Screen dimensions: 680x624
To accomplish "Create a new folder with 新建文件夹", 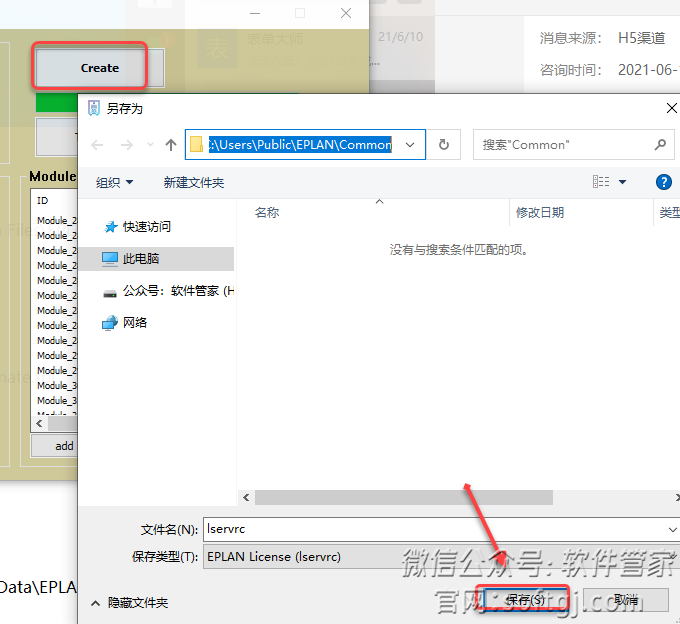I will tap(193, 183).
